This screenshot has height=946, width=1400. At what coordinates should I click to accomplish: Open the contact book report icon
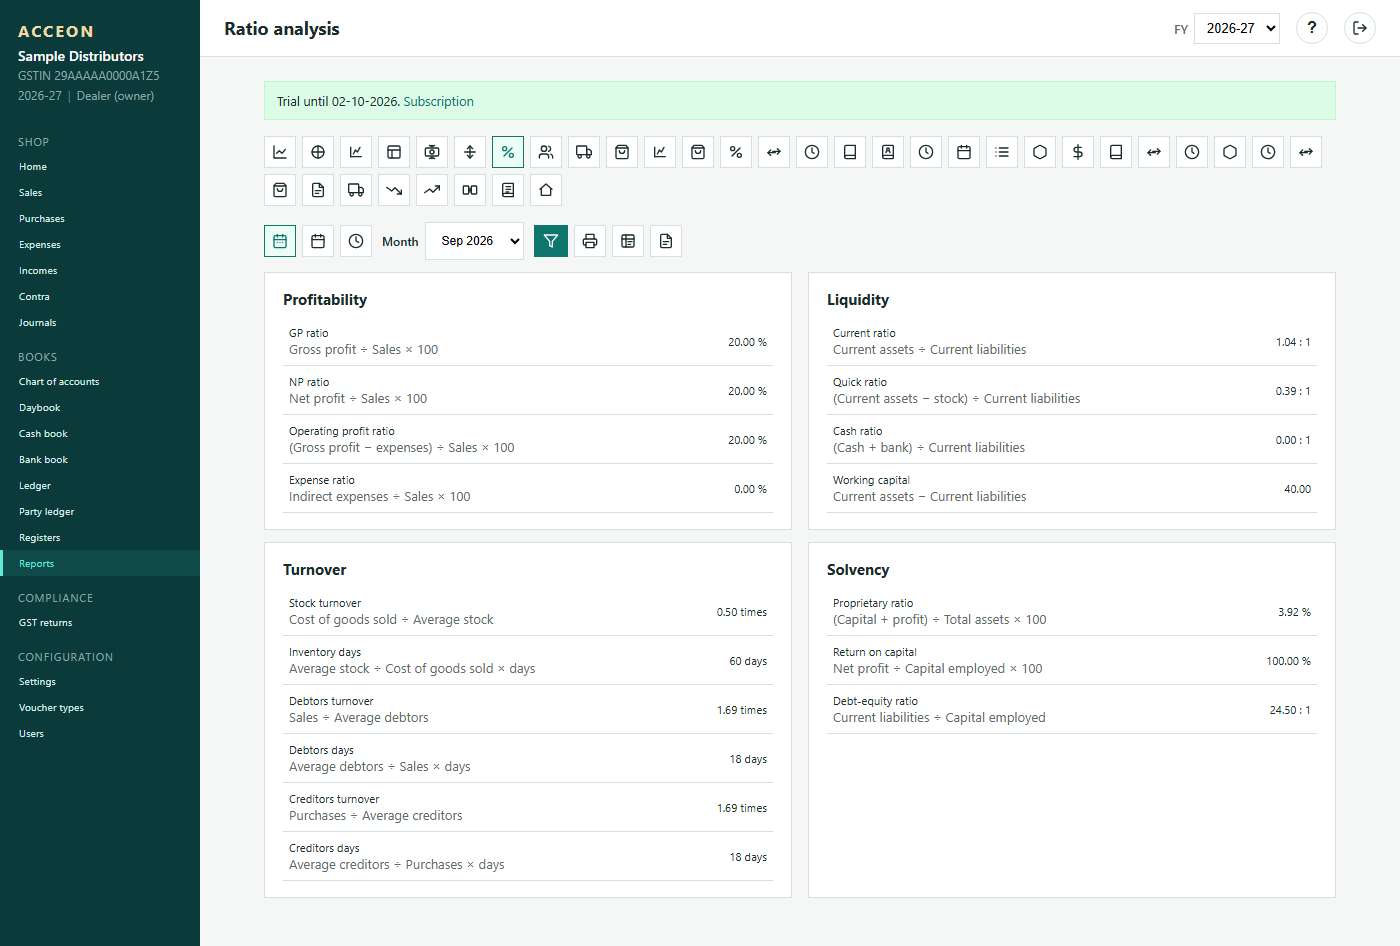point(888,152)
